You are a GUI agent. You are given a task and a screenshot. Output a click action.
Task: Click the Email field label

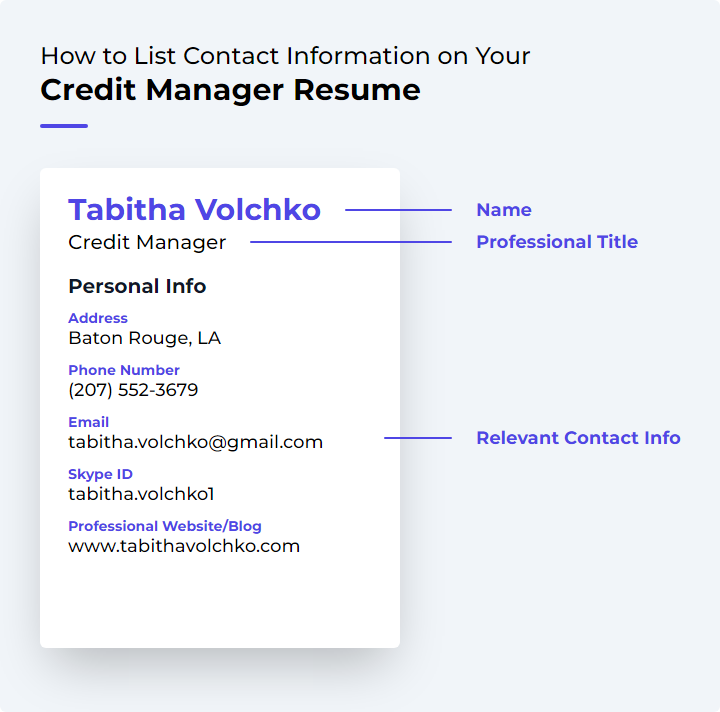point(89,421)
